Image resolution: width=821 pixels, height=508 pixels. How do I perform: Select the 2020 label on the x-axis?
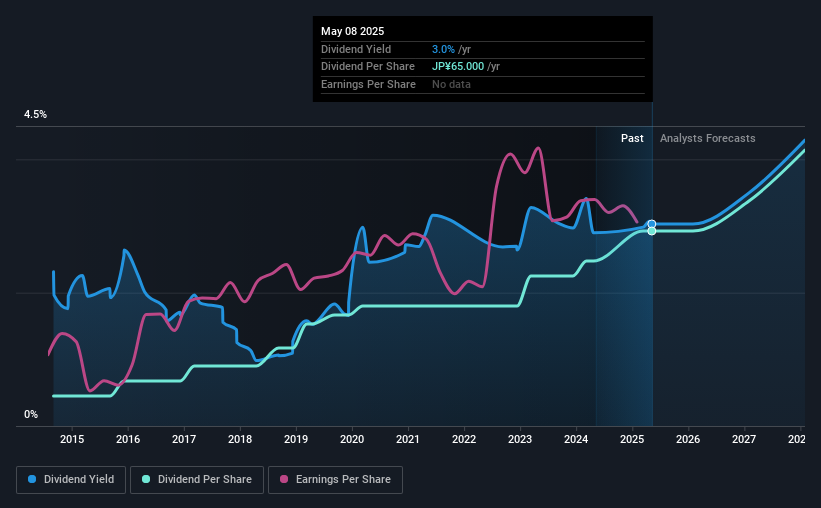click(352, 439)
